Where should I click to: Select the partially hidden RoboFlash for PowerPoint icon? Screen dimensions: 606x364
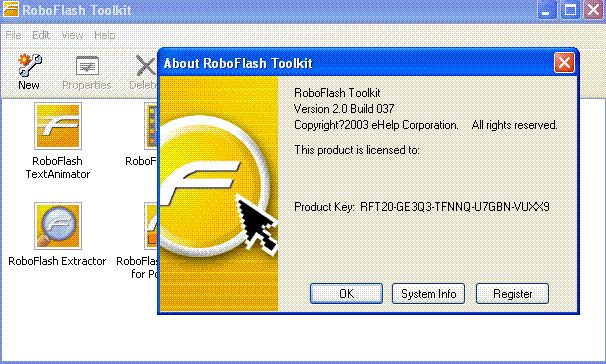pos(151,226)
